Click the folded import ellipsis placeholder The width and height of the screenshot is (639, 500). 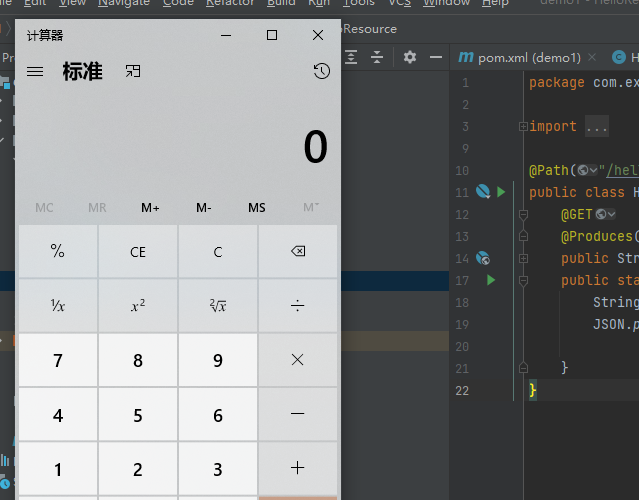point(597,127)
